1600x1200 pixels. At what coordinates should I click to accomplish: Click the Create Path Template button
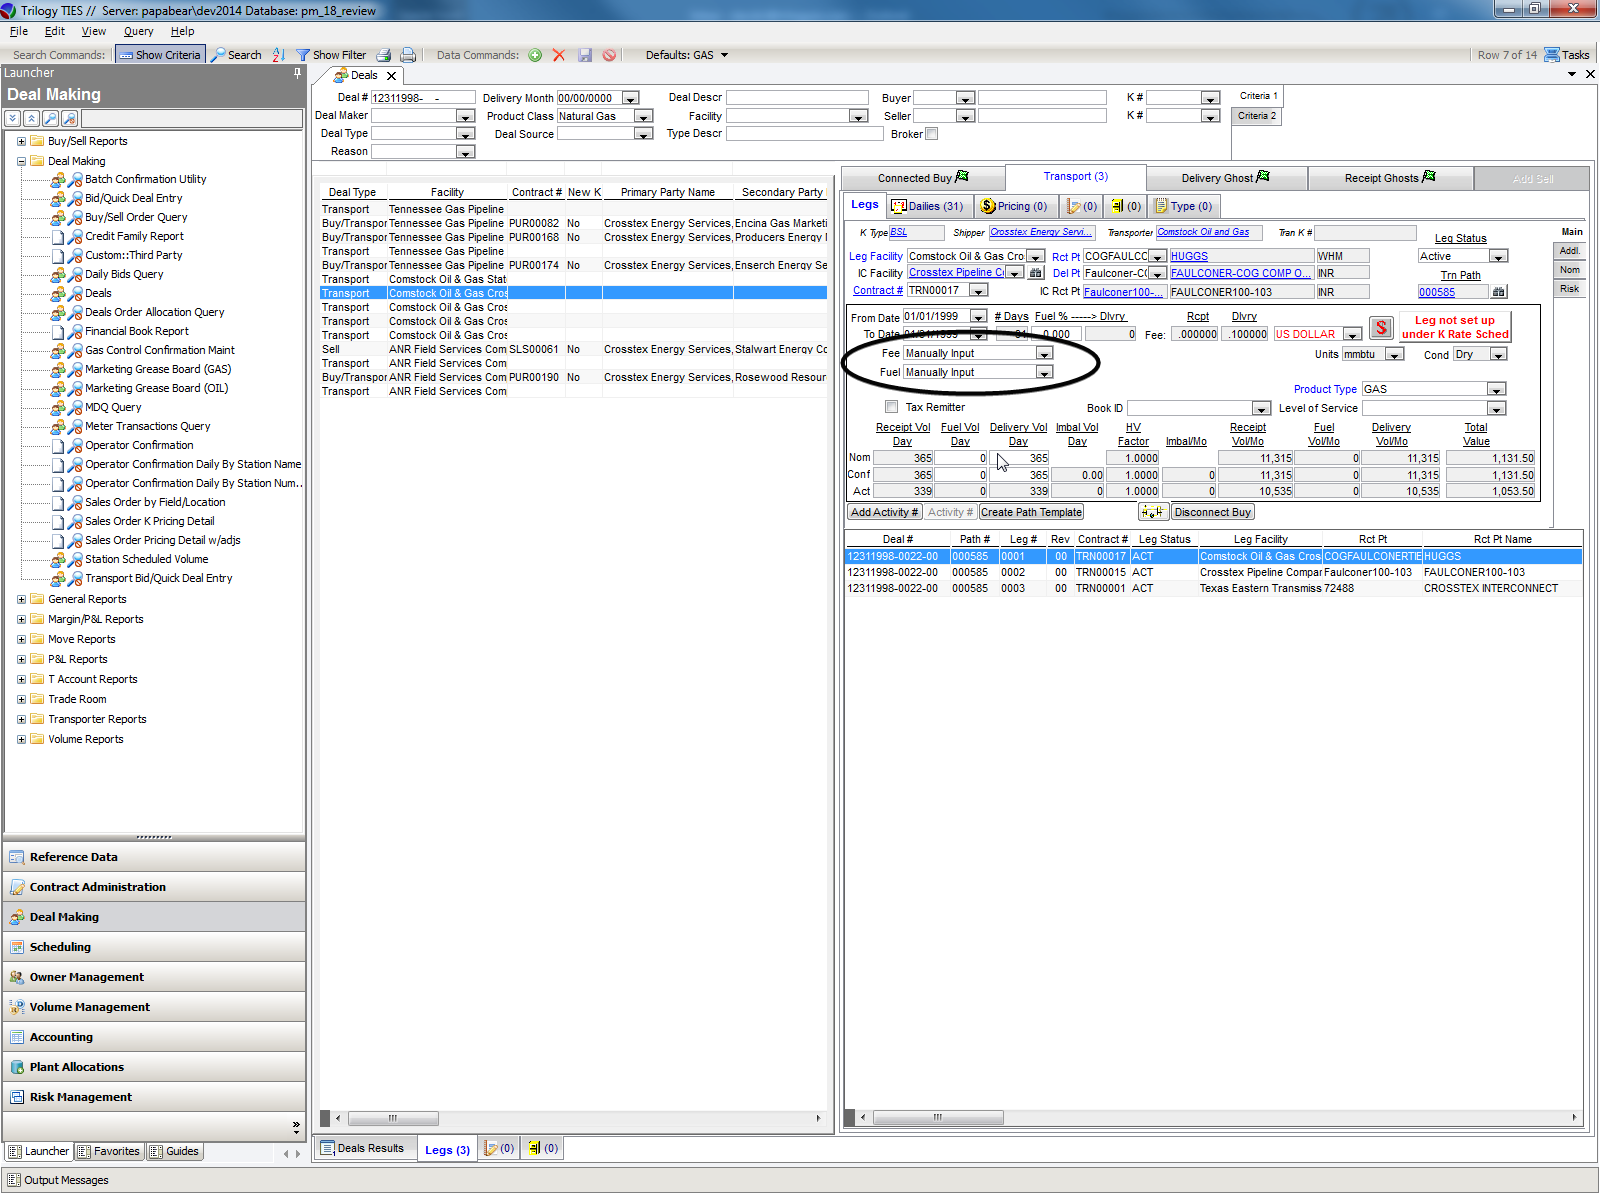pos(1031,512)
